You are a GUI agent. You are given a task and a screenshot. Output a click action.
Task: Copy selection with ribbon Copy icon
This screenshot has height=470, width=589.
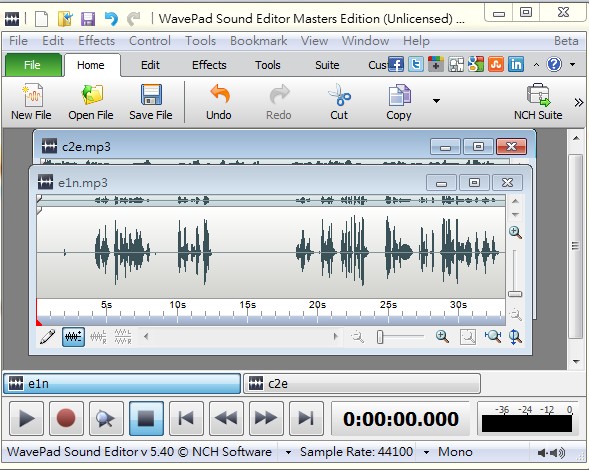(x=399, y=102)
